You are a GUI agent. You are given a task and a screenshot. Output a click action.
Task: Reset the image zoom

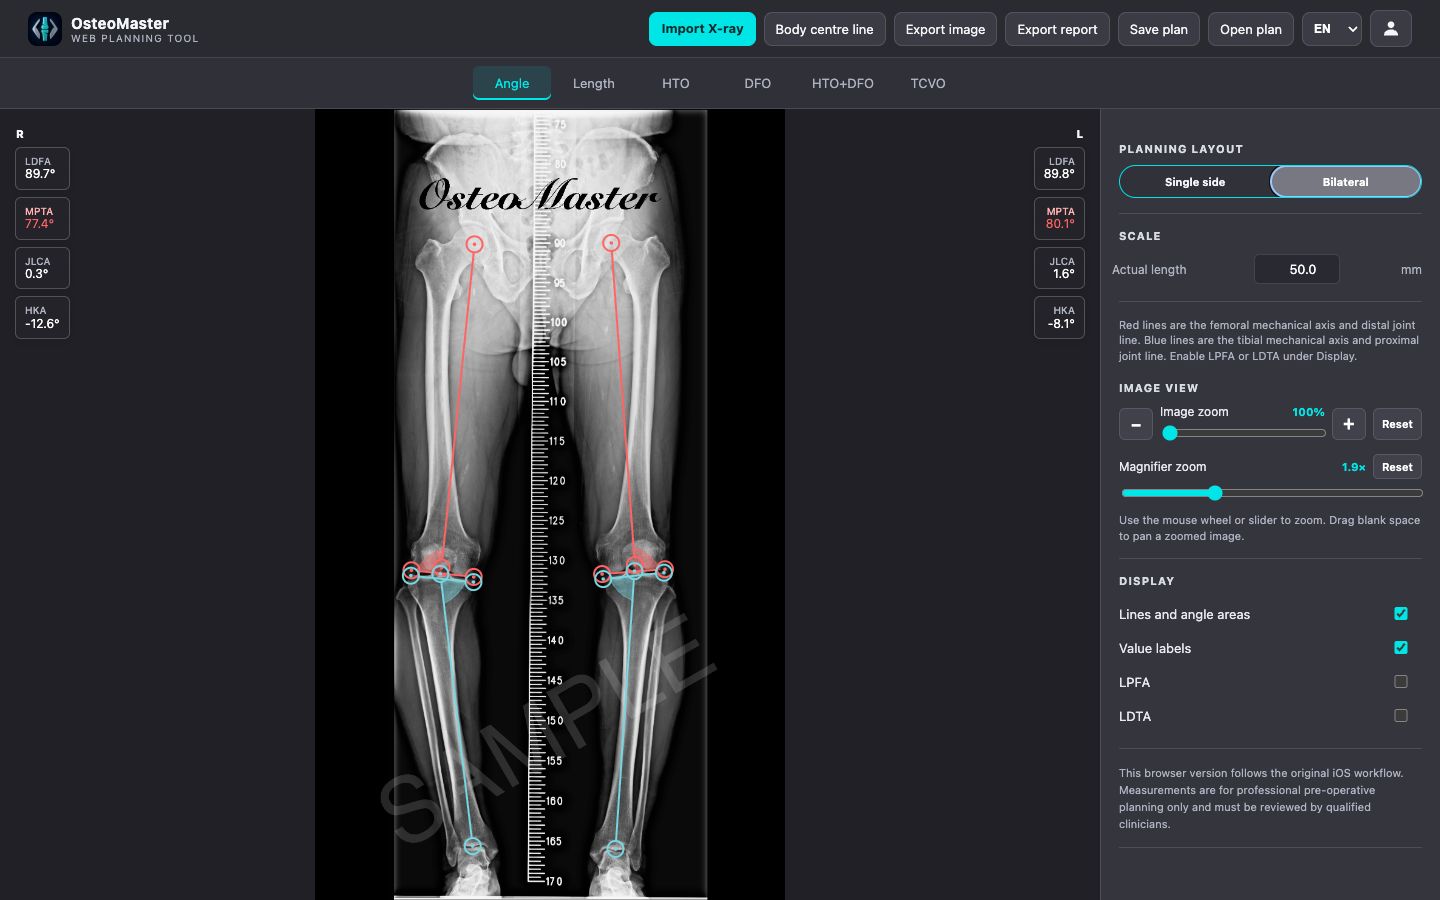point(1397,424)
